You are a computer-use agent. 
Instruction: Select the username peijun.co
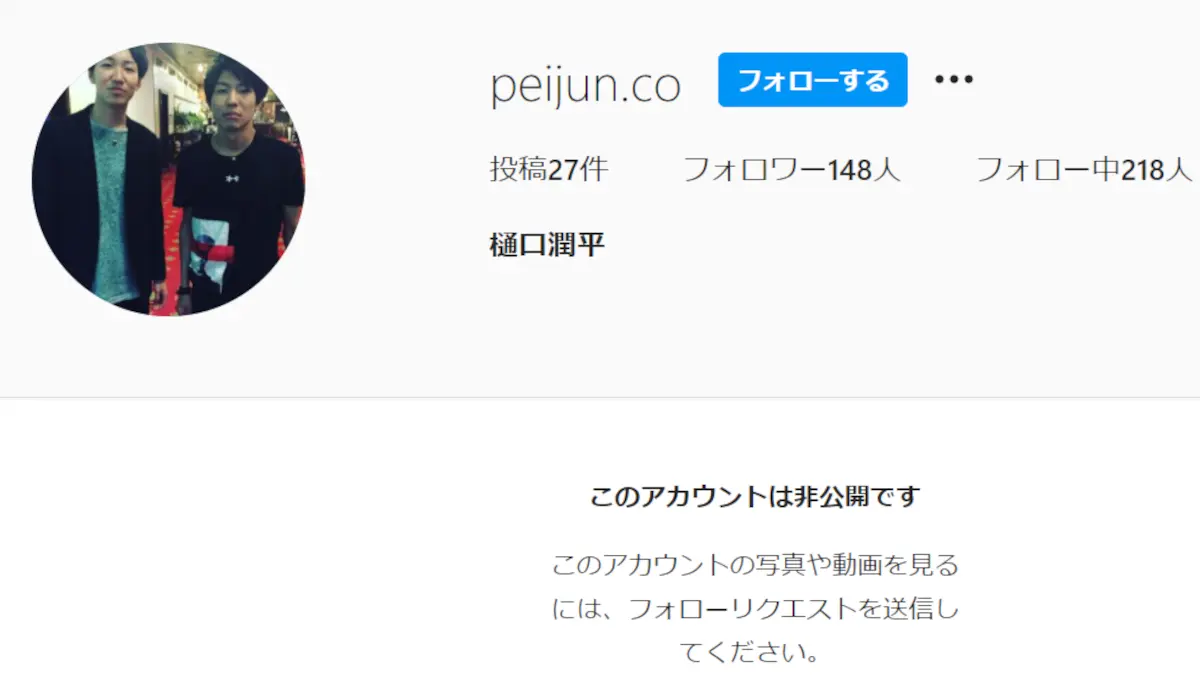click(x=585, y=87)
